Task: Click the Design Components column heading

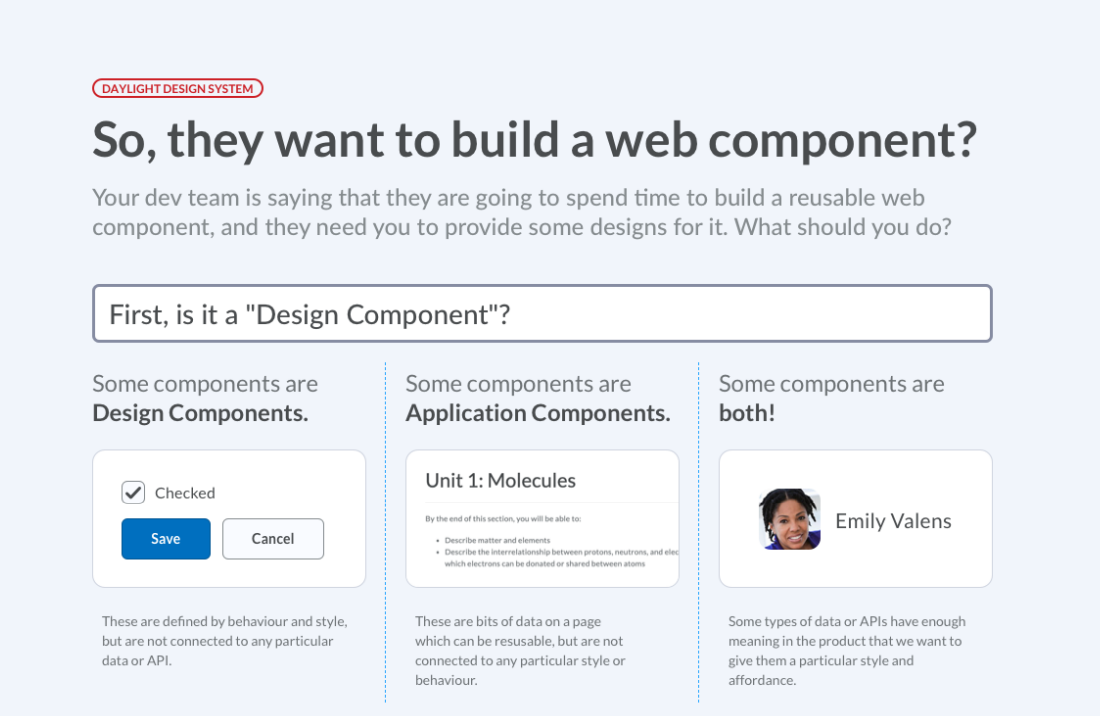Action: [x=205, y=398]
